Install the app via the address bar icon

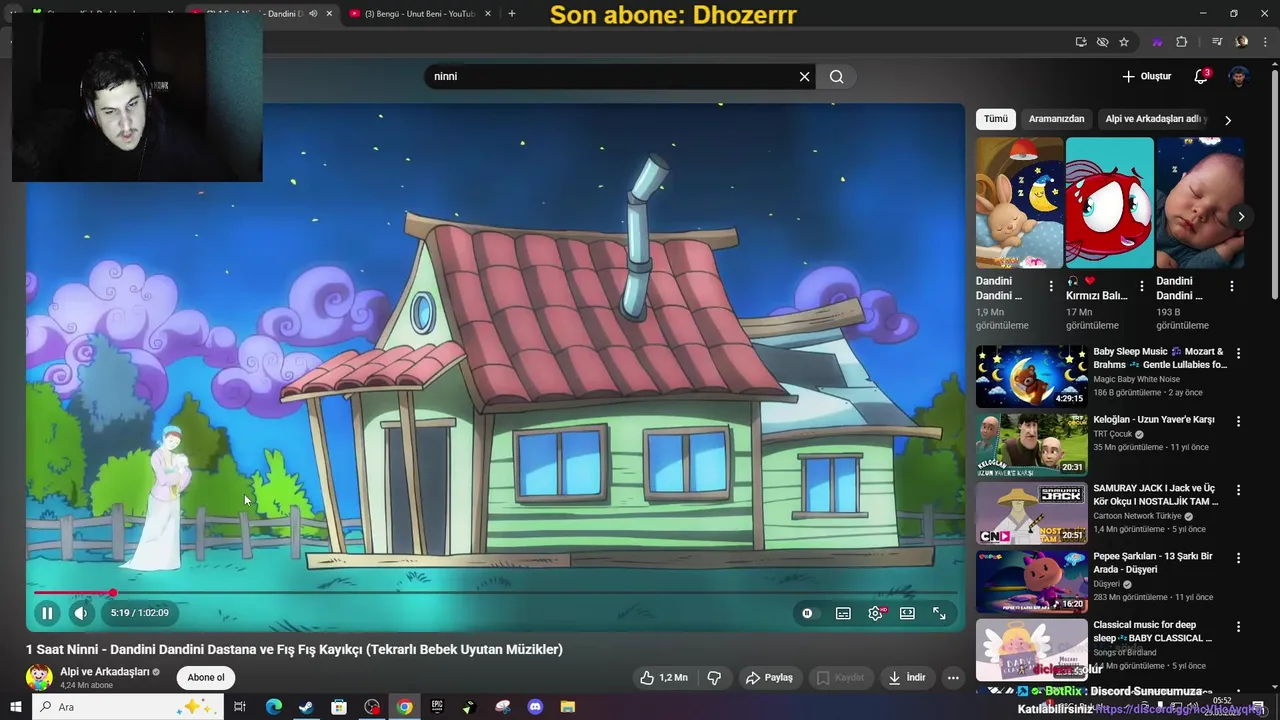pyautogui.click(x=1081, y=42)
